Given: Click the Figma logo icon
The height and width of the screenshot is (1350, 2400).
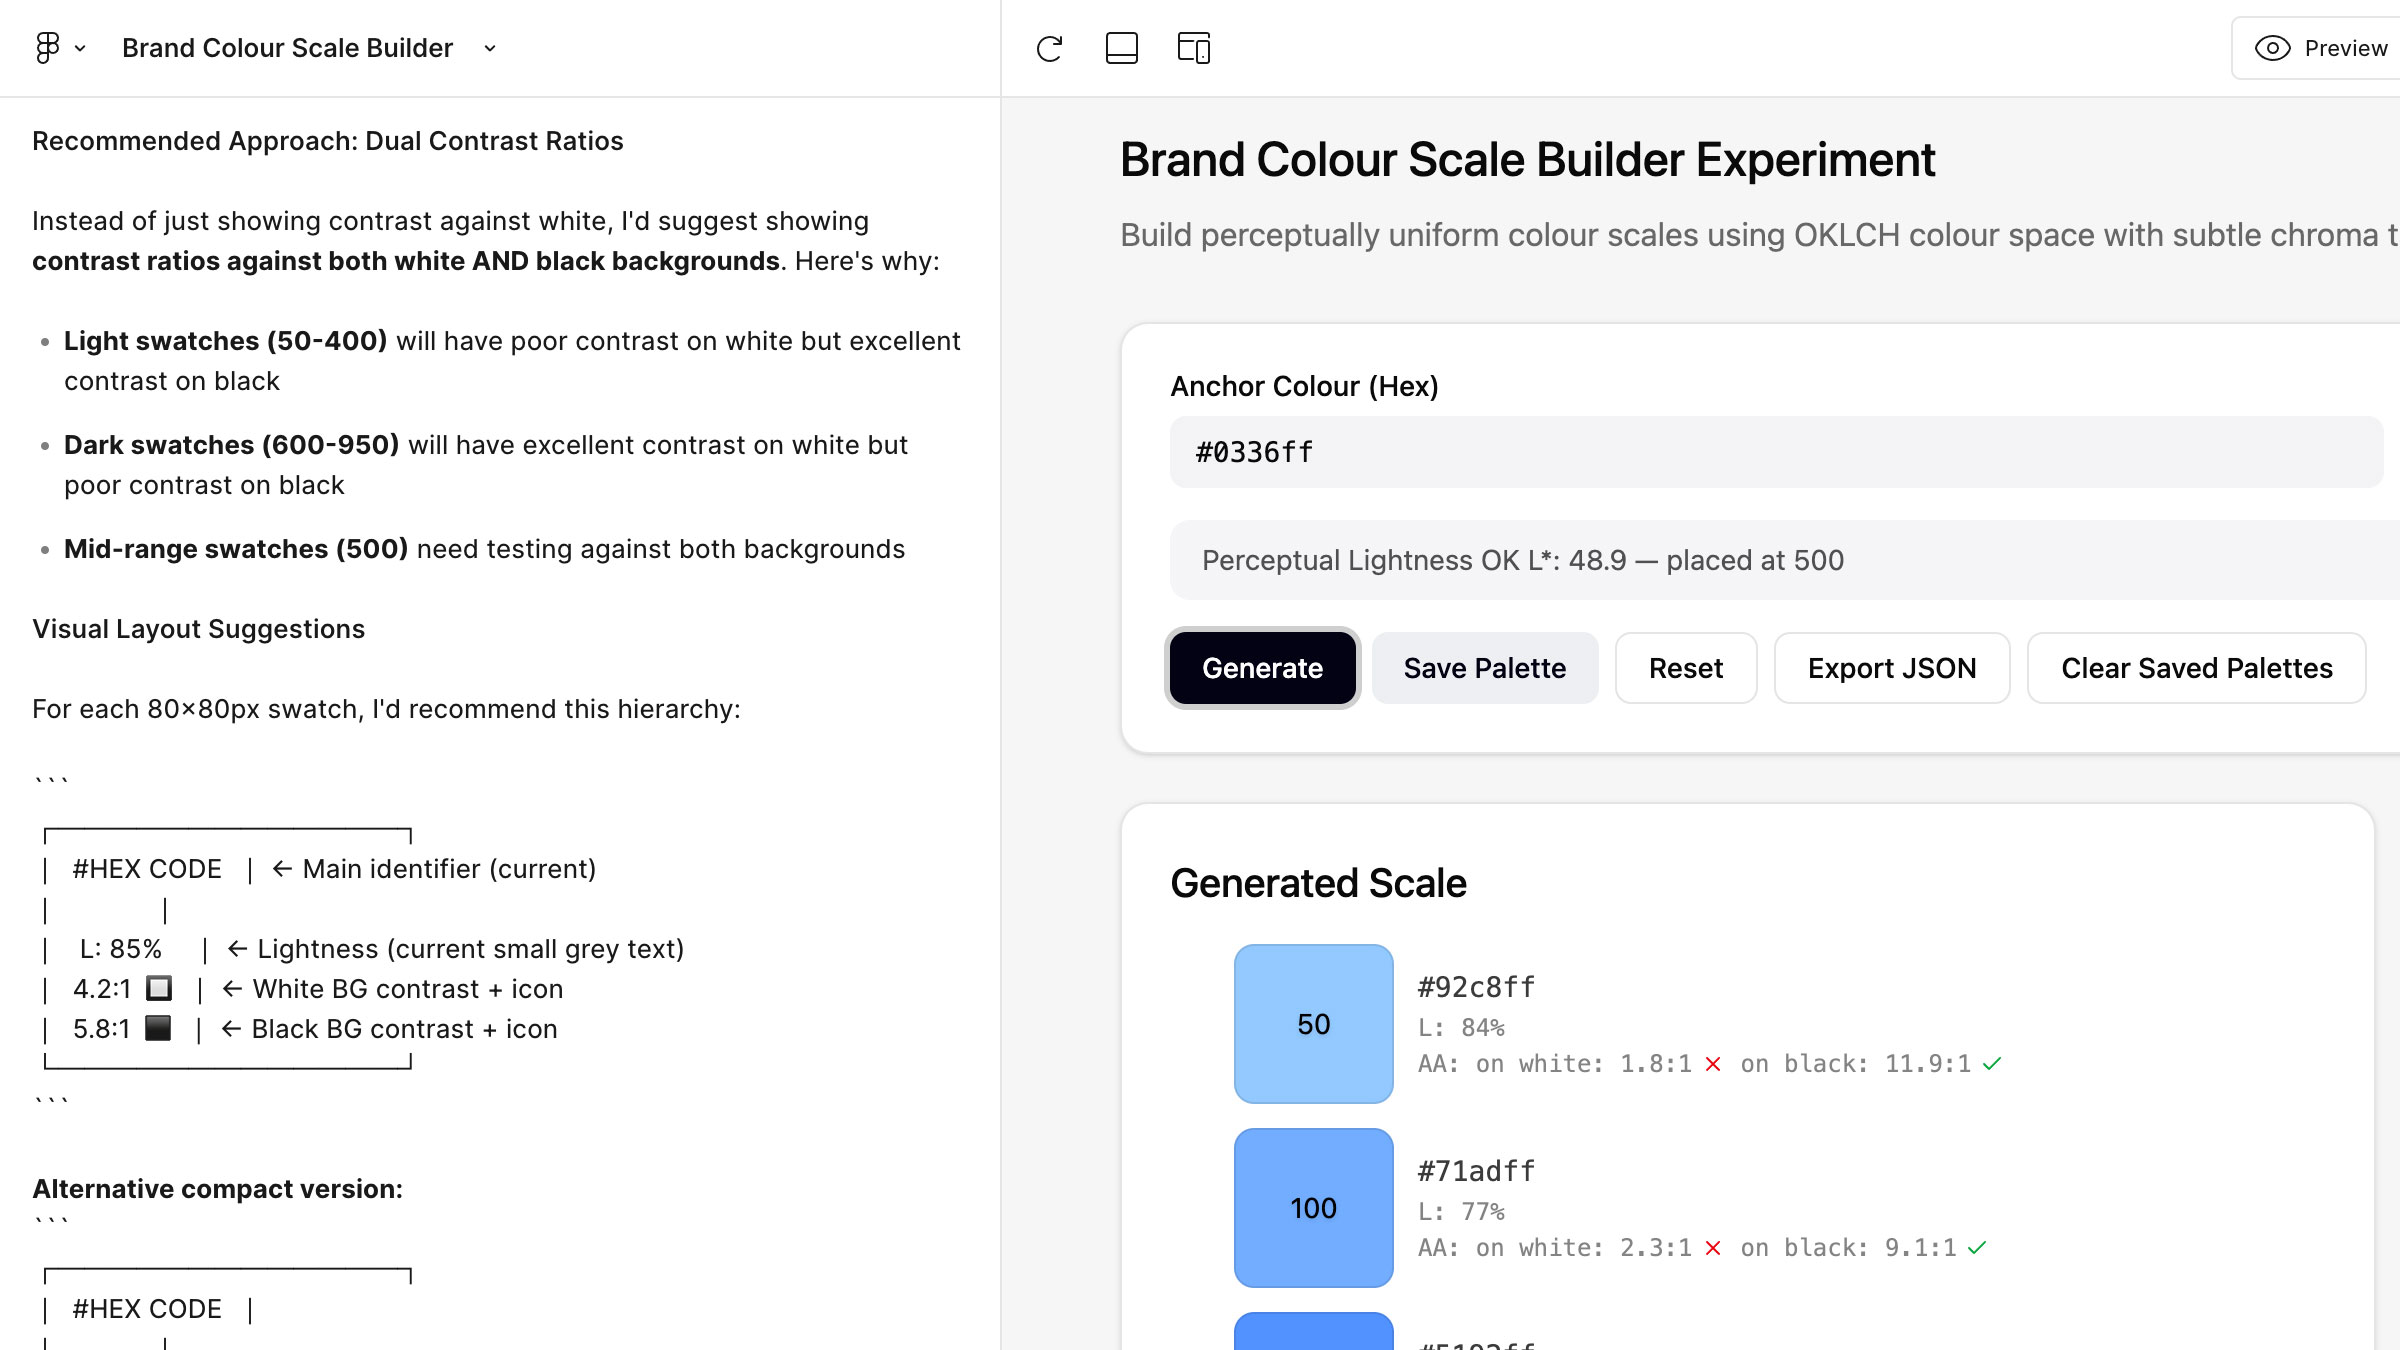Looking at the screenshot, I should [47, 48].
